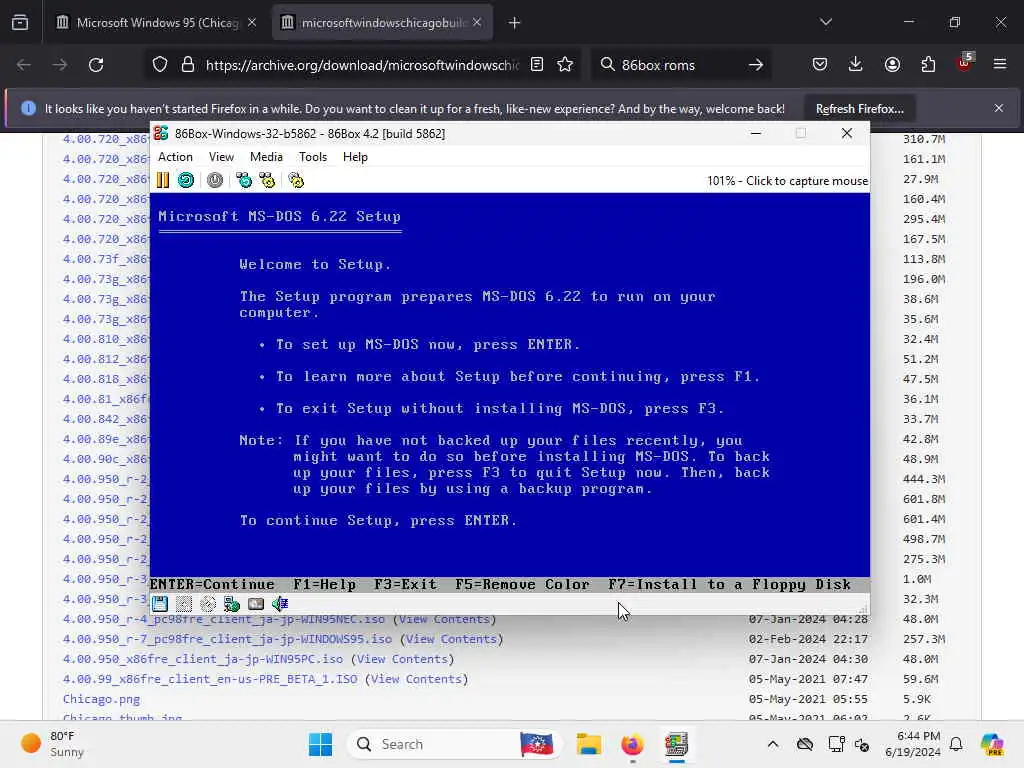Screen dimensions: 1024x768
Task: Open the Firefox Extensions panel
Action: coord(928,65)
